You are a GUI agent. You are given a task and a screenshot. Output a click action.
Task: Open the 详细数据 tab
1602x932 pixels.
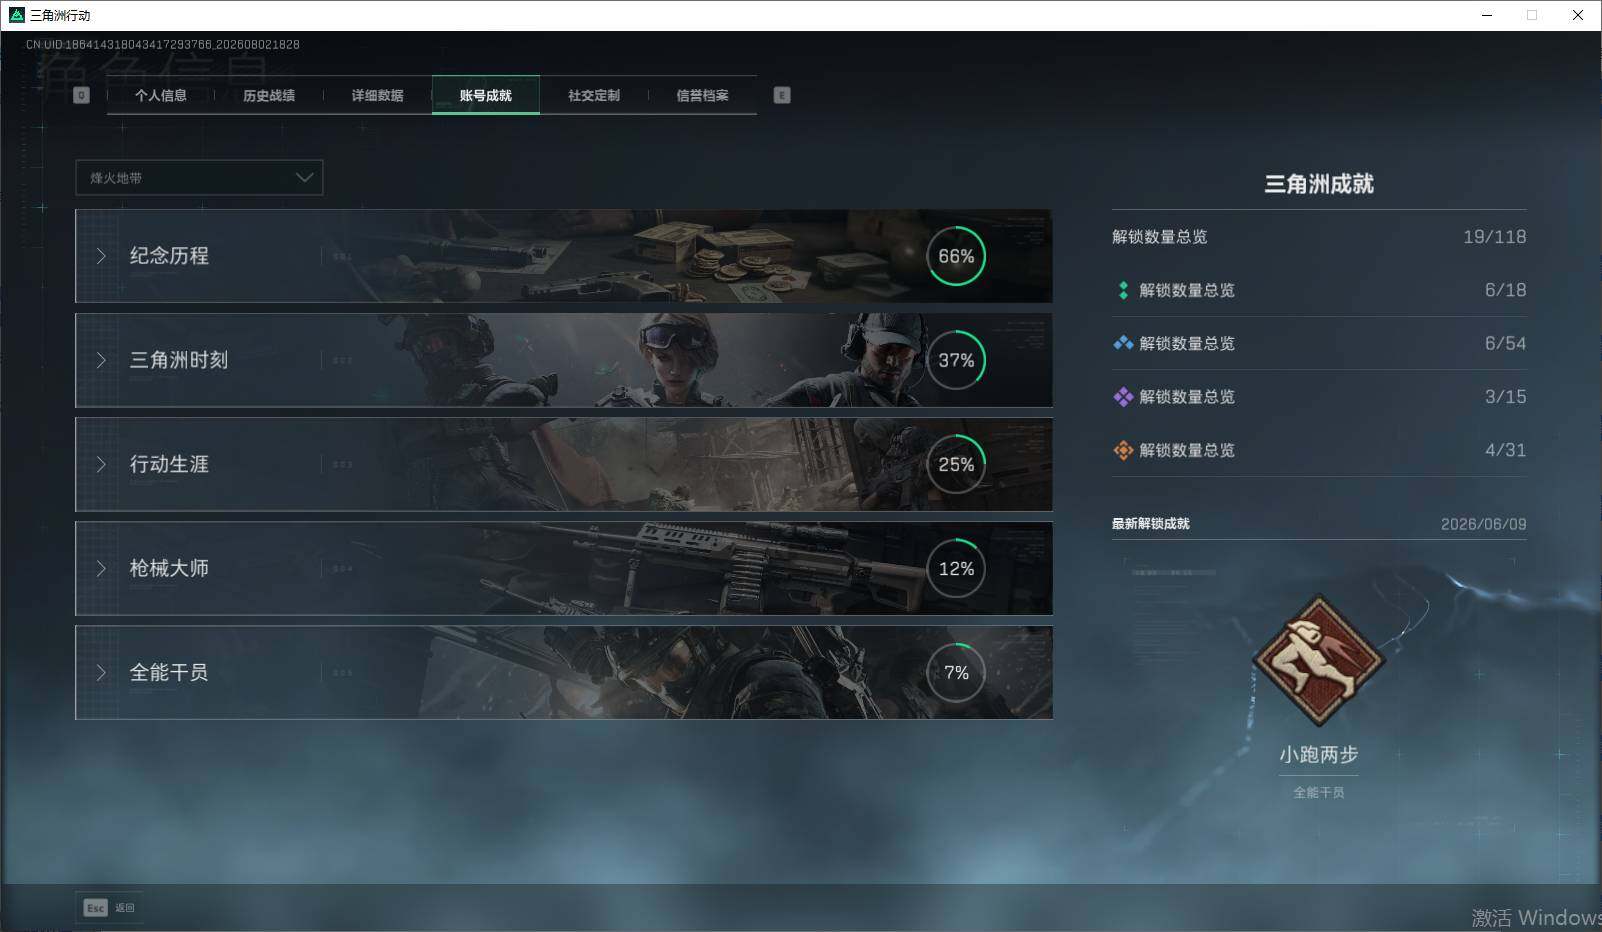tap(377, 95)
